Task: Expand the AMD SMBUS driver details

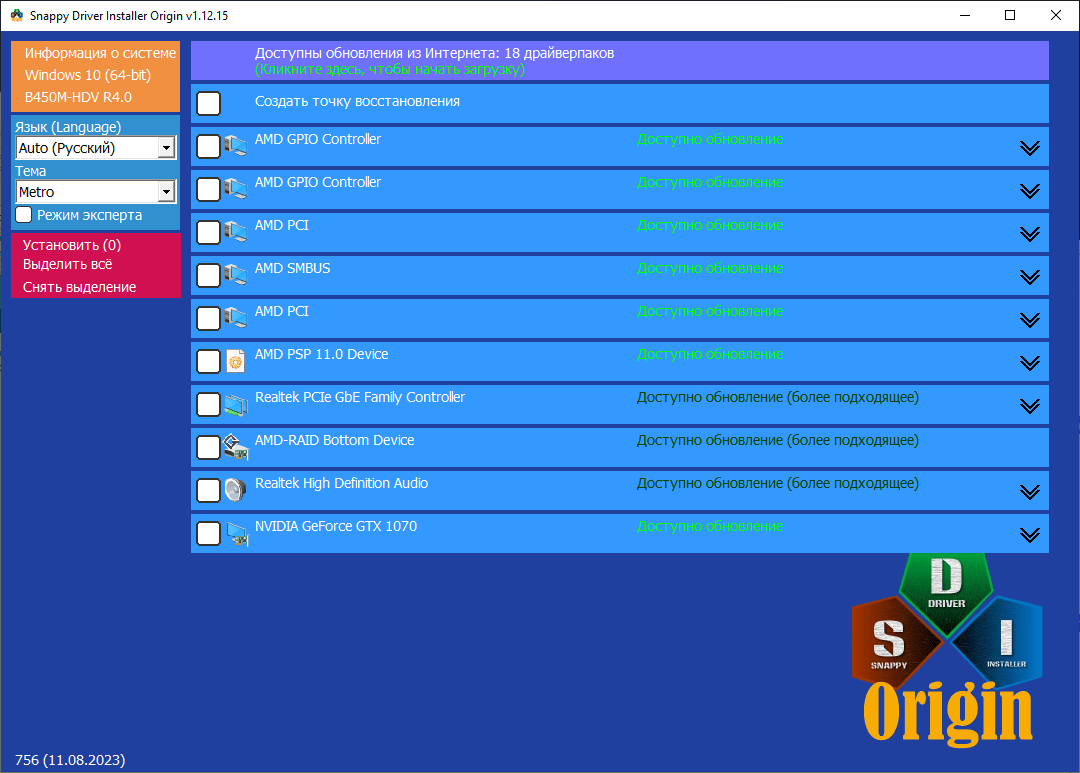Action: (x=1029, y=277)
